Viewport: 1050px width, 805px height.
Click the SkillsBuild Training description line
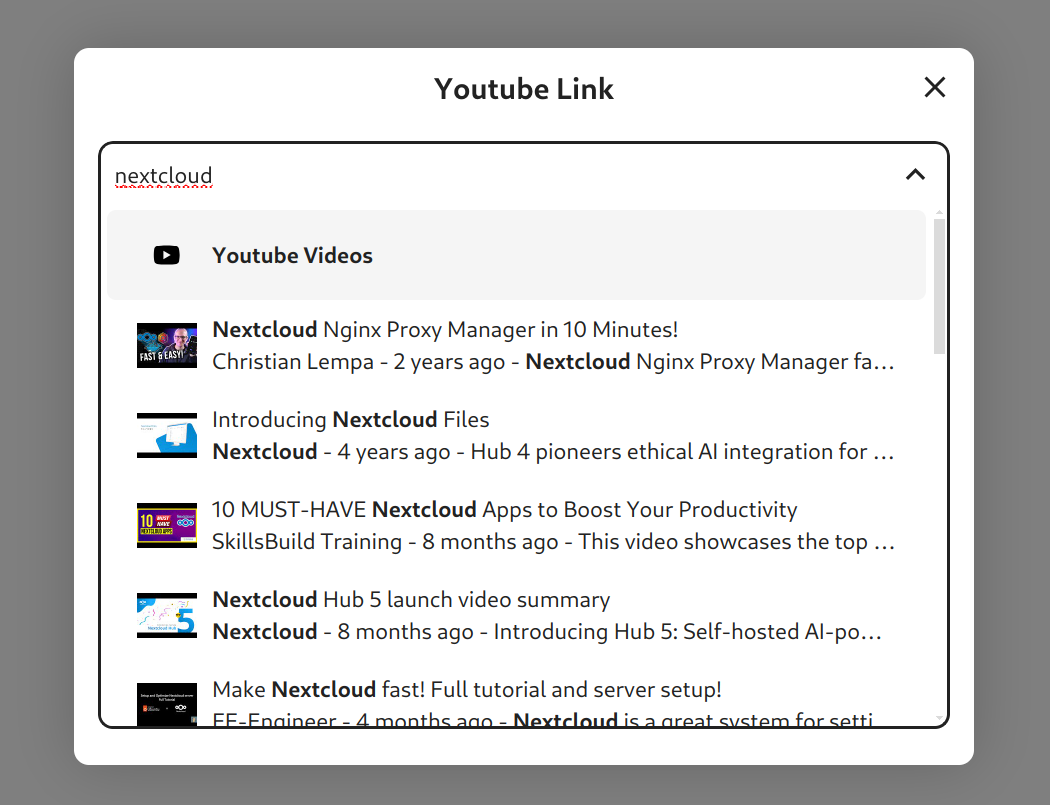click(x=553, y=541)
